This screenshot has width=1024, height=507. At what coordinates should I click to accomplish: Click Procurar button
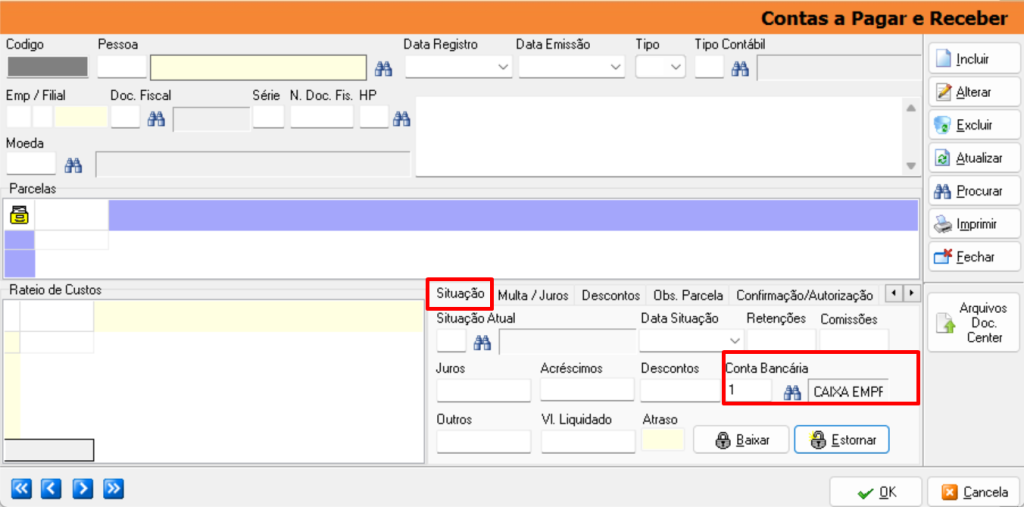click(974, 191)
